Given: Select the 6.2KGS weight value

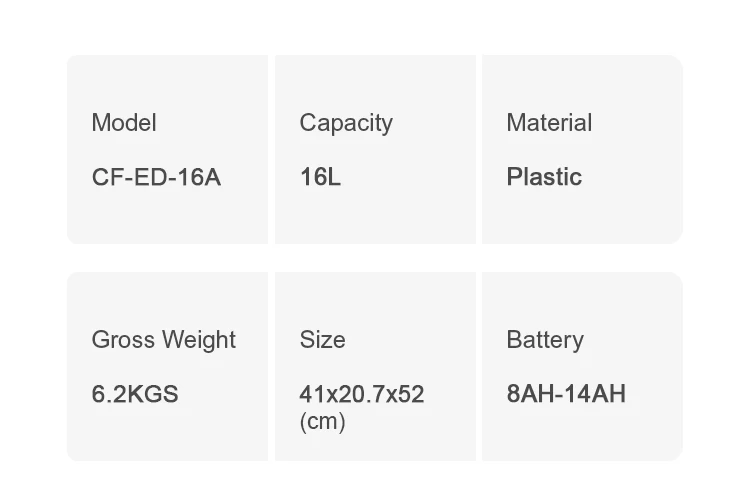Looking at the screenshot, I should [135, 394].
